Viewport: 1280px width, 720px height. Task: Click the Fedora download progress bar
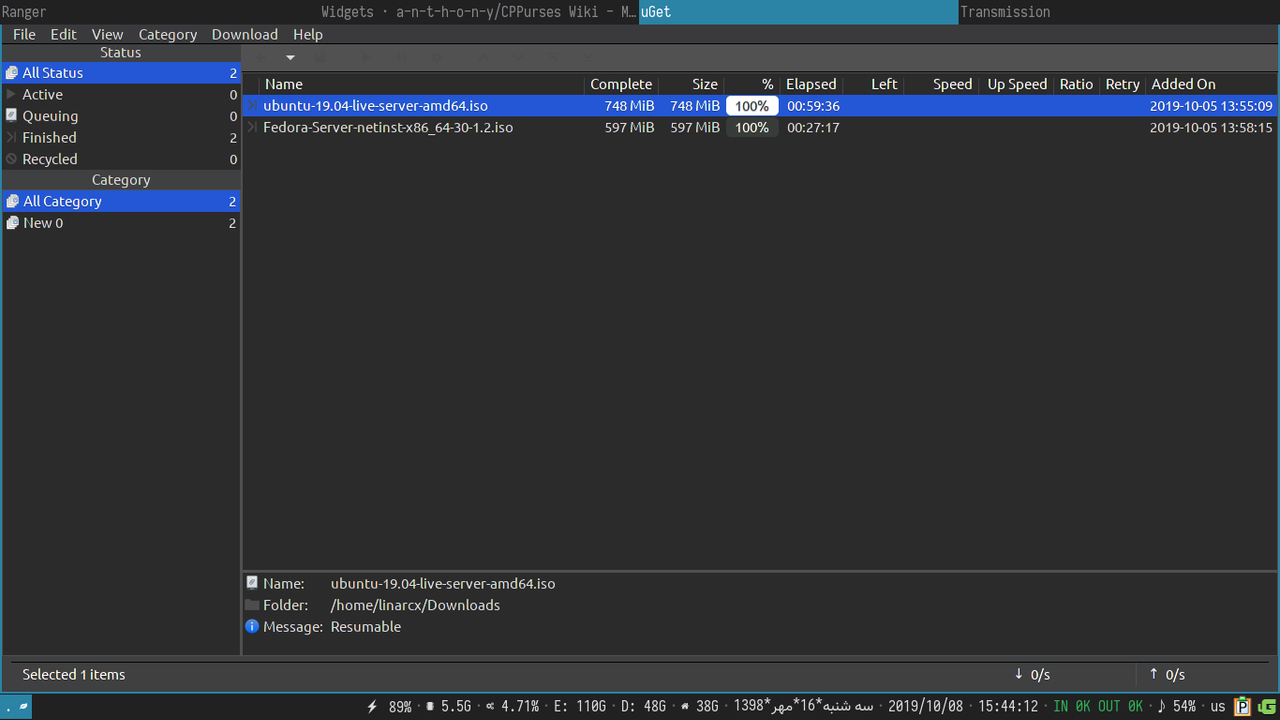(x=752, y=127)
